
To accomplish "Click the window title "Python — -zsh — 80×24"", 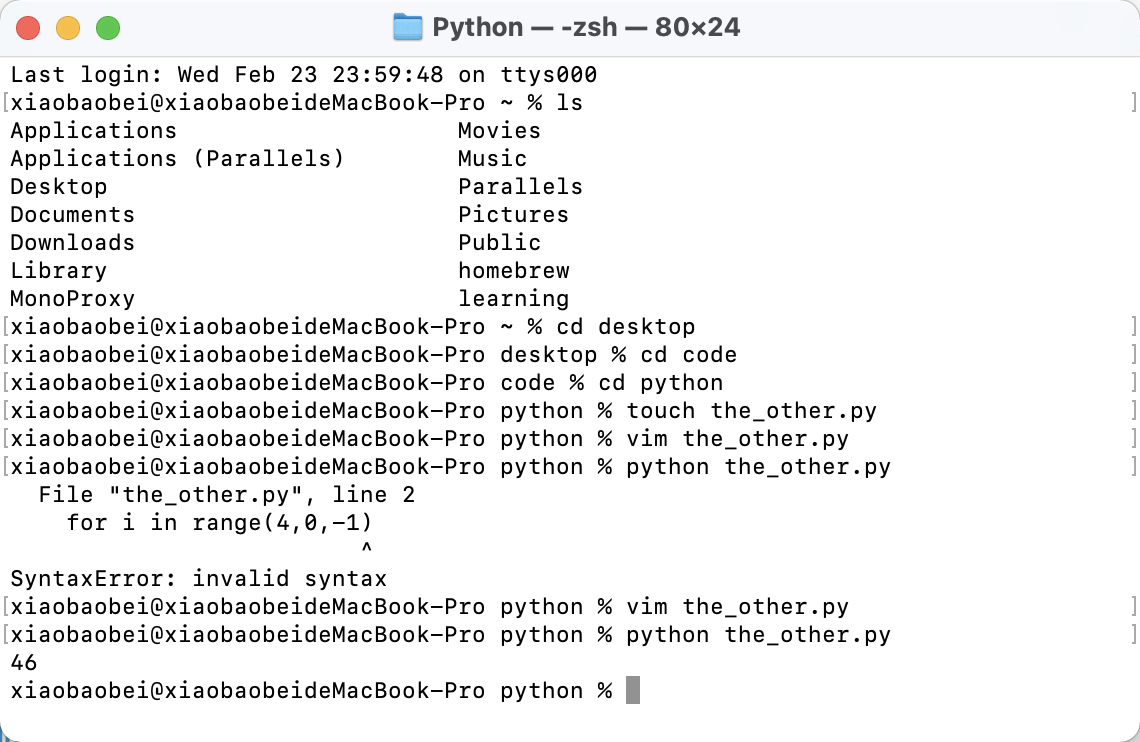I will [x=586, y=27].
